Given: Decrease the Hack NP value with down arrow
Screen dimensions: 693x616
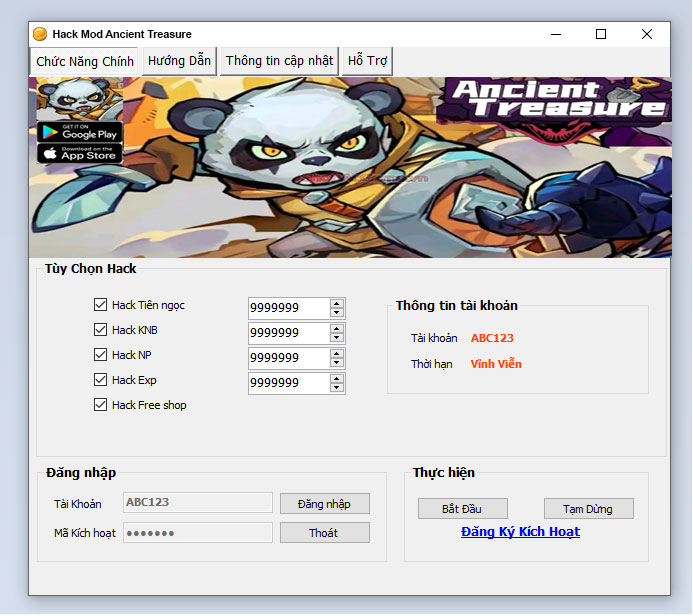Looking at the screenshot, I should coord(337,363).
